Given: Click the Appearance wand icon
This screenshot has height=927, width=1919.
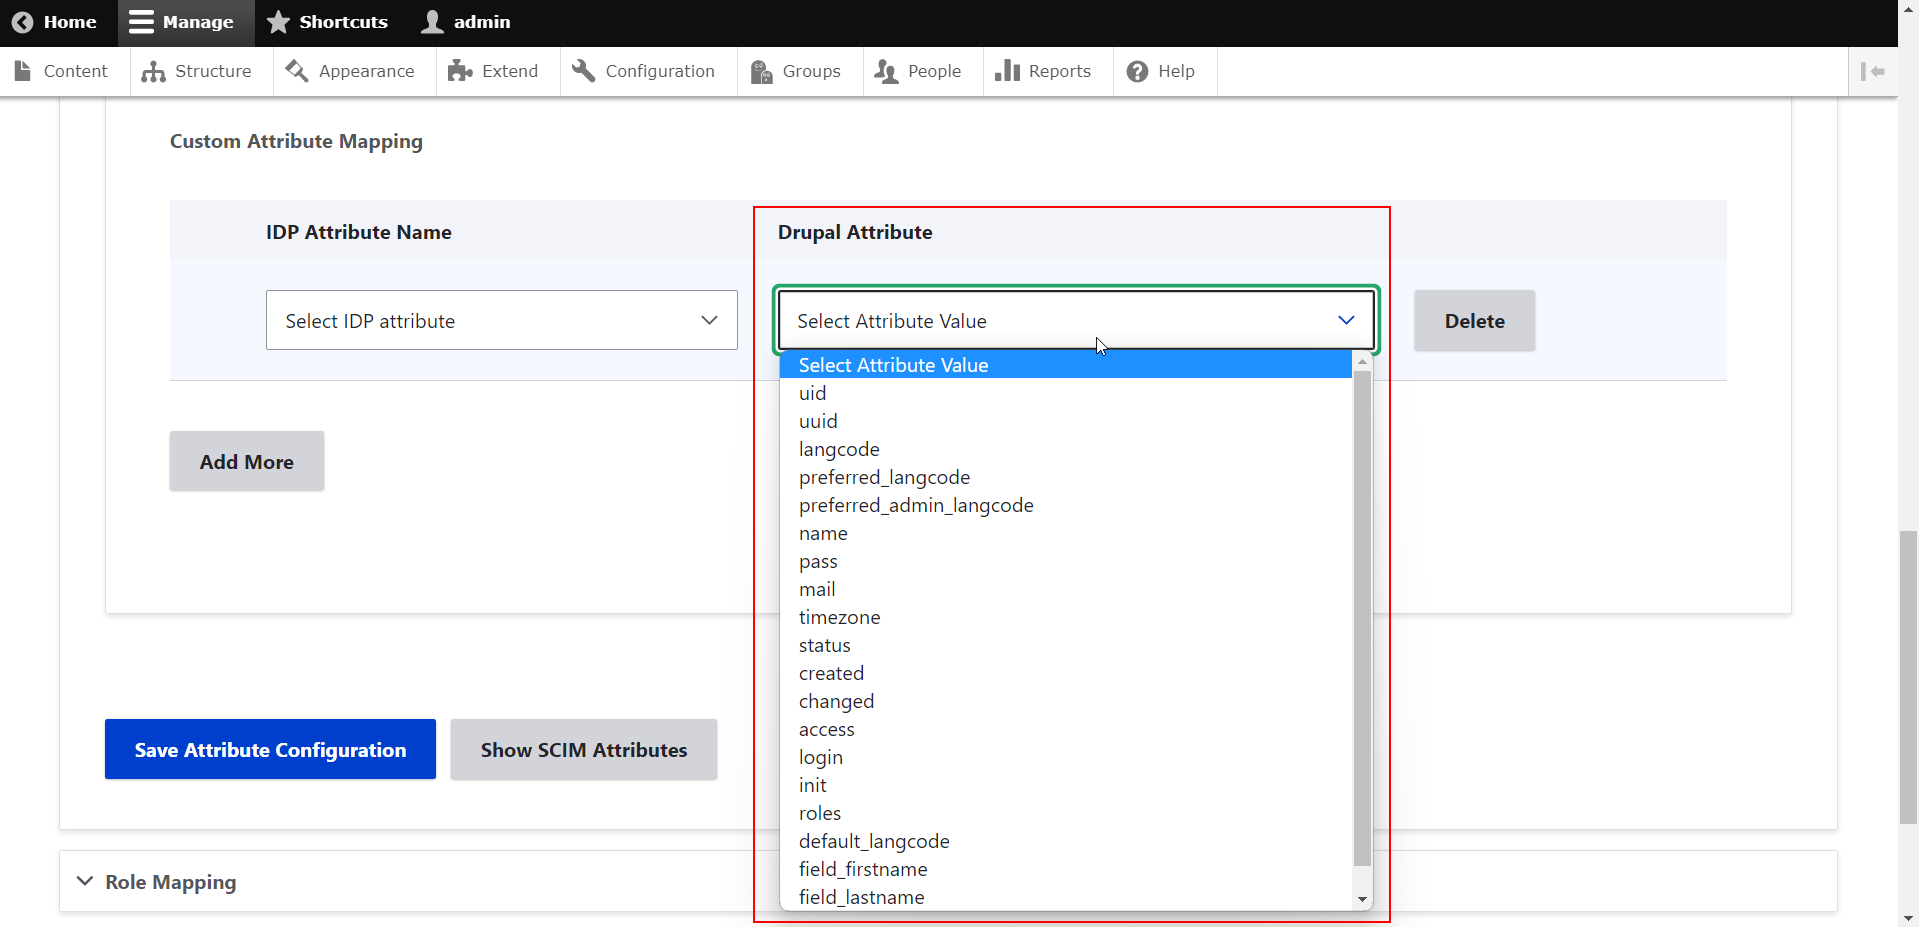Looking at the screenshot, I should pyautogui.click(x=297, y=71).
